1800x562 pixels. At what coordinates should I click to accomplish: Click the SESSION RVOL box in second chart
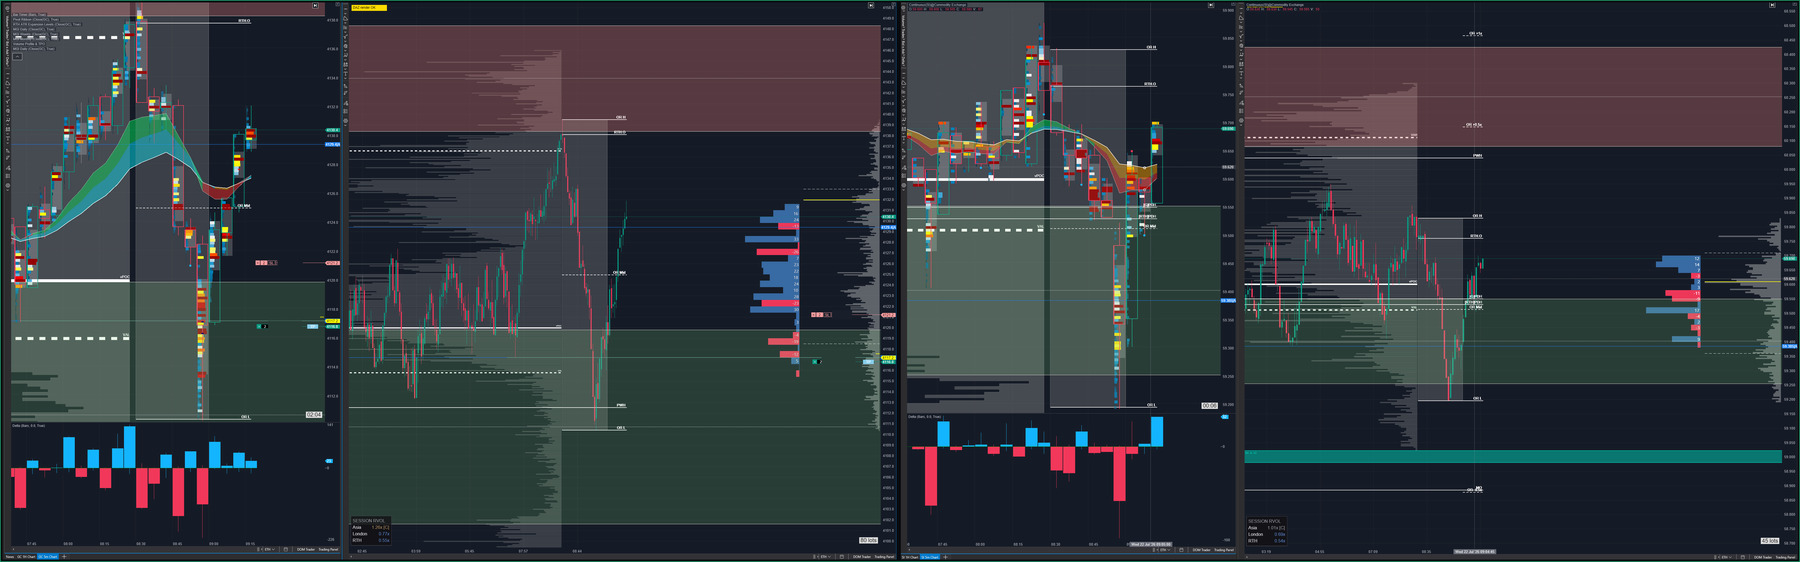coord(371,530)
